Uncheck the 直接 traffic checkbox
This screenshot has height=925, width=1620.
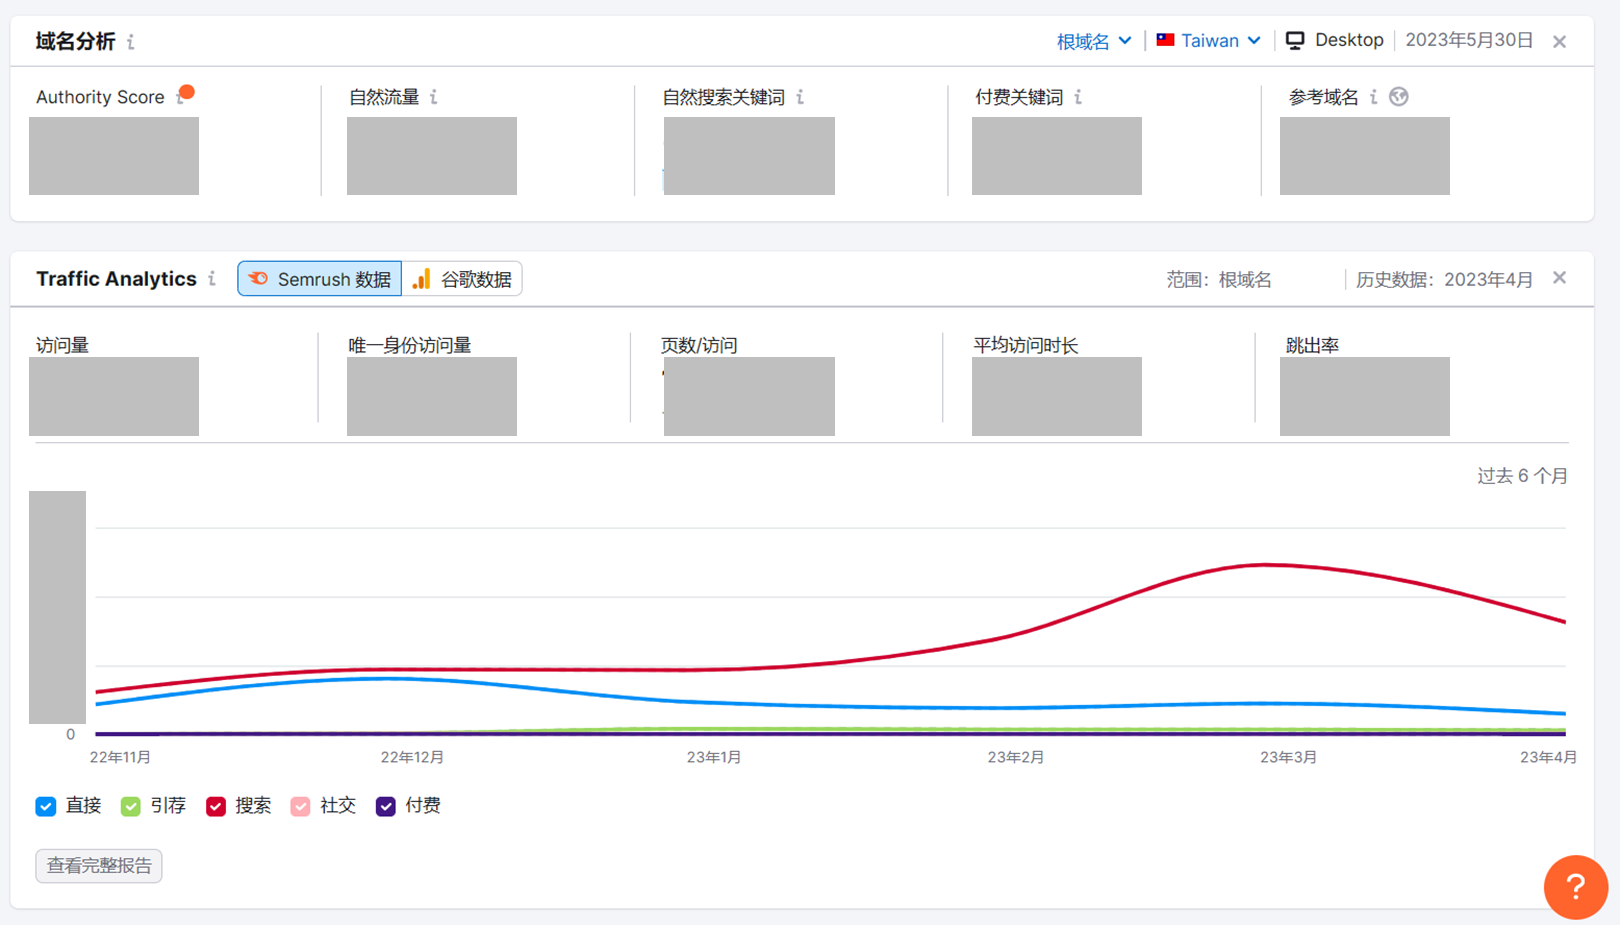[46, 806]
